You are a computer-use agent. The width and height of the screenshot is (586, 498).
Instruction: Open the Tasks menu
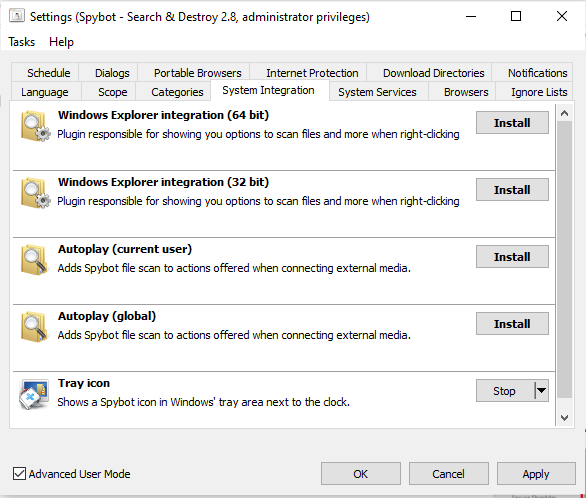pos(22,42)
